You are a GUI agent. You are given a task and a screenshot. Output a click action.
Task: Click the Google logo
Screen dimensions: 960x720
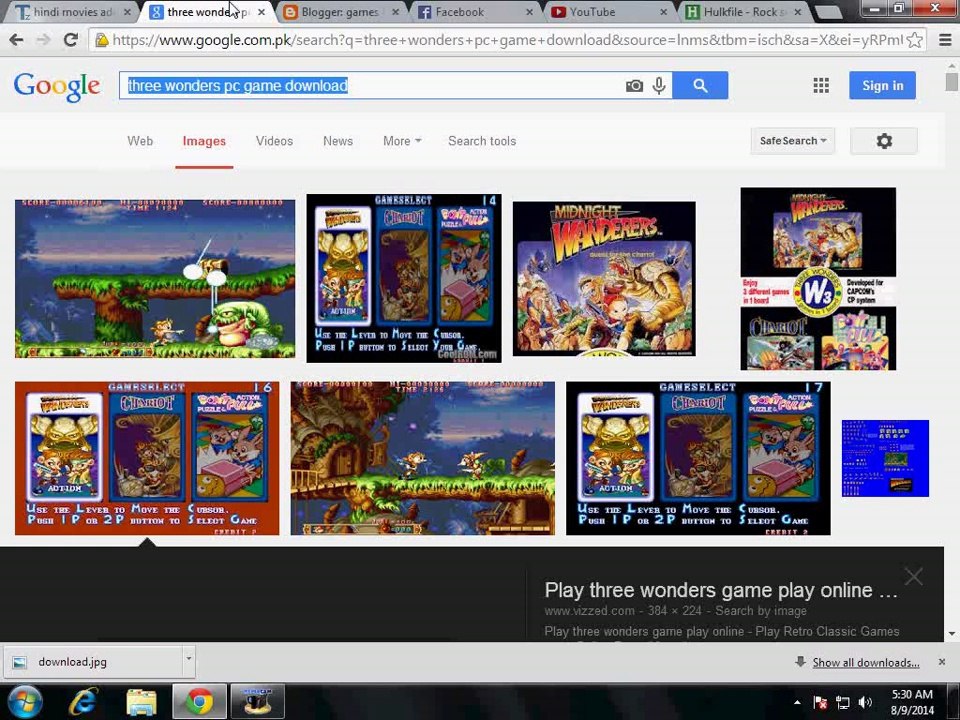coord(57,86)
